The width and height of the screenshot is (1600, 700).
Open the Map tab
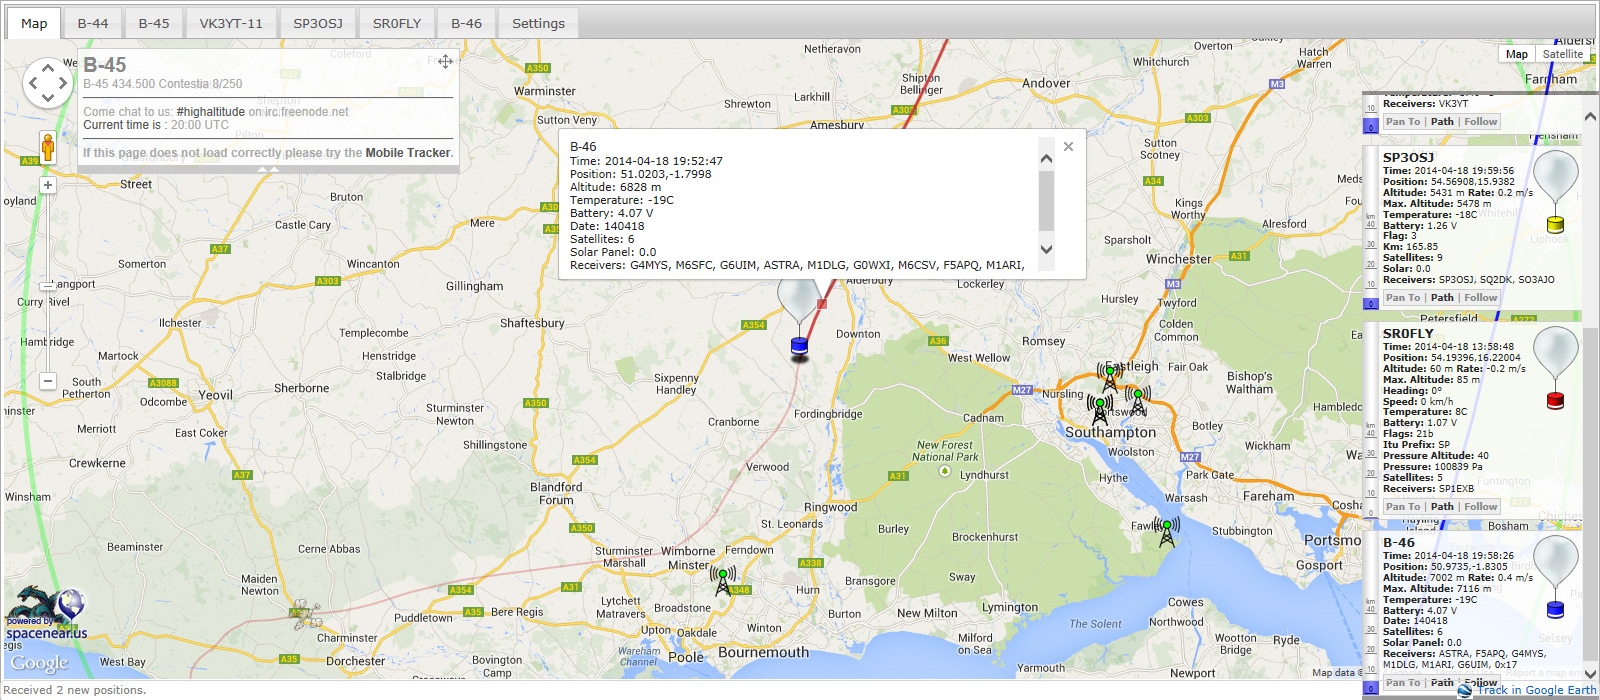(34, 23)
